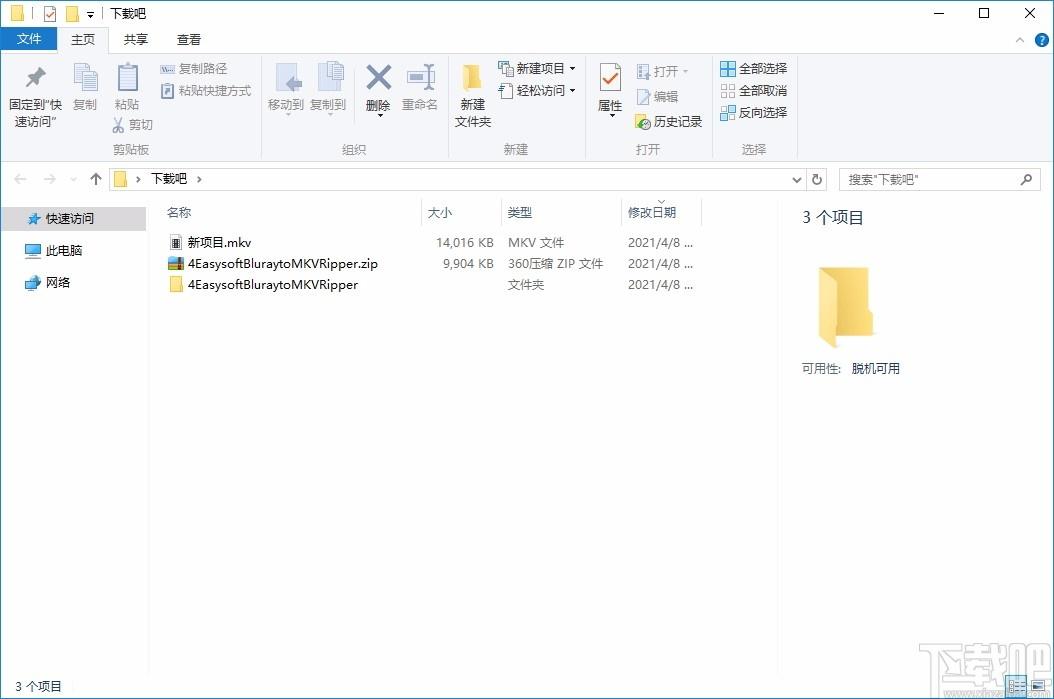The width and height of the screenshot is (1054, 699).
Task: Go up one folder level
Action: pyautogui.click(x=95, y=179)
